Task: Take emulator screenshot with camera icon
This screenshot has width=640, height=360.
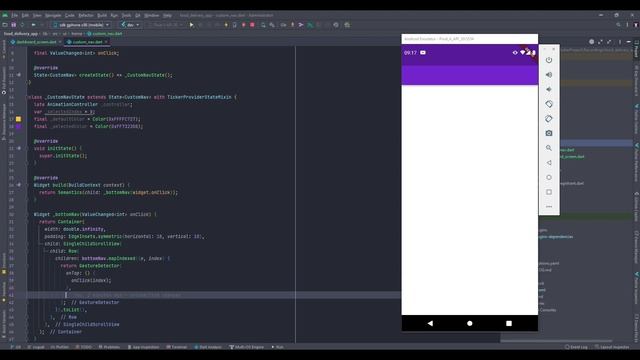Action: point(549,133)
